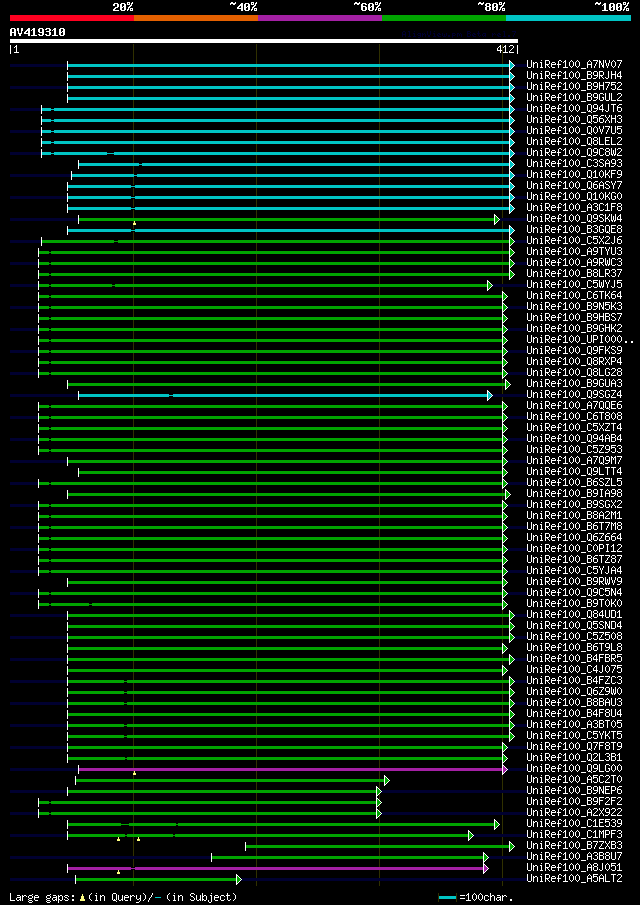Click arrowhead ending UniRef100_B9IA98 alignment bar
The width and height of the screenshot is (640, 905).
click(x=508, y=494)
